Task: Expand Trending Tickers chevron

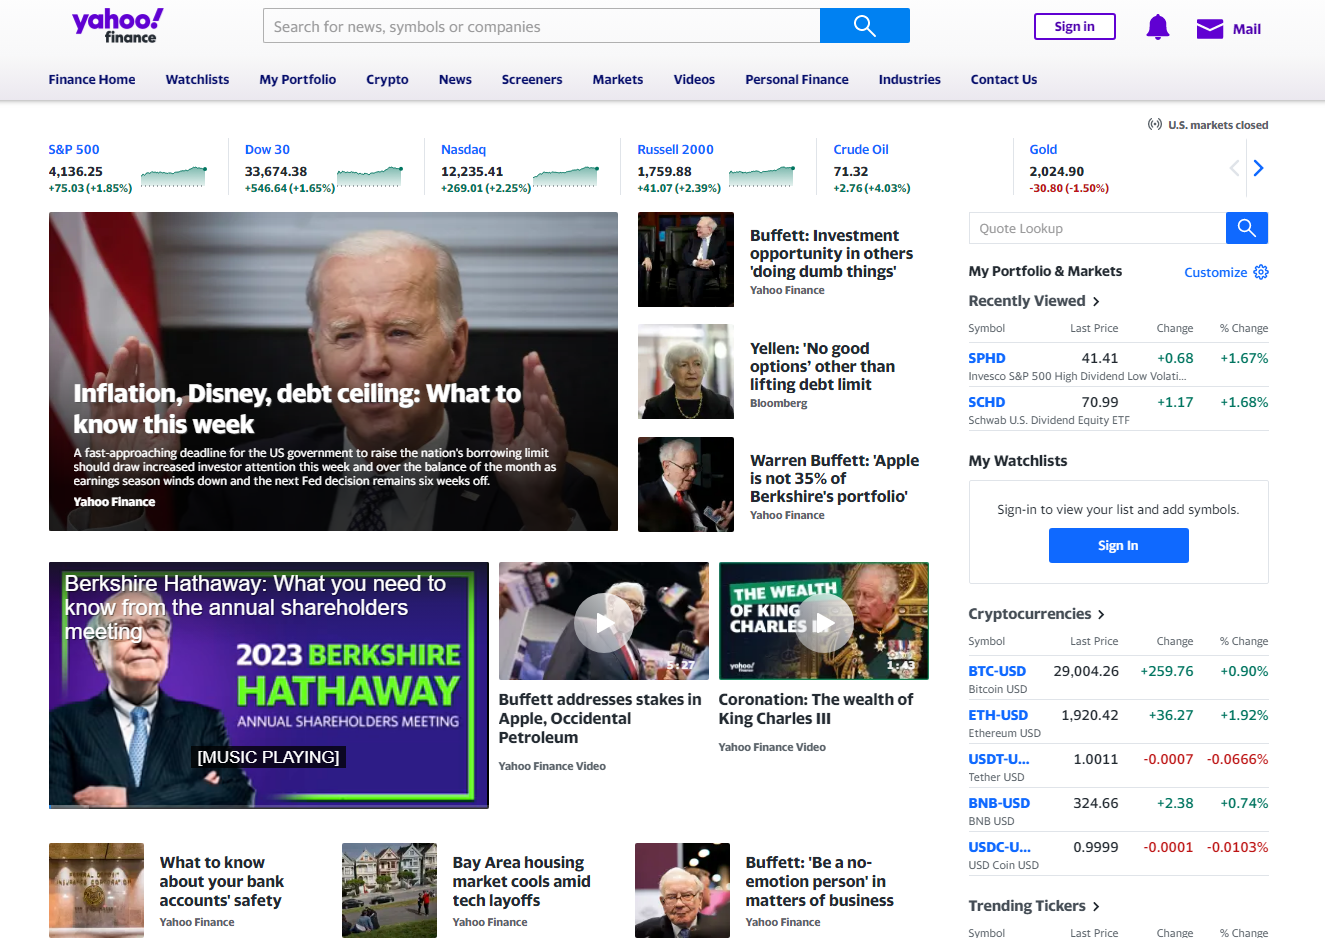Action: tap(1096, 906)
